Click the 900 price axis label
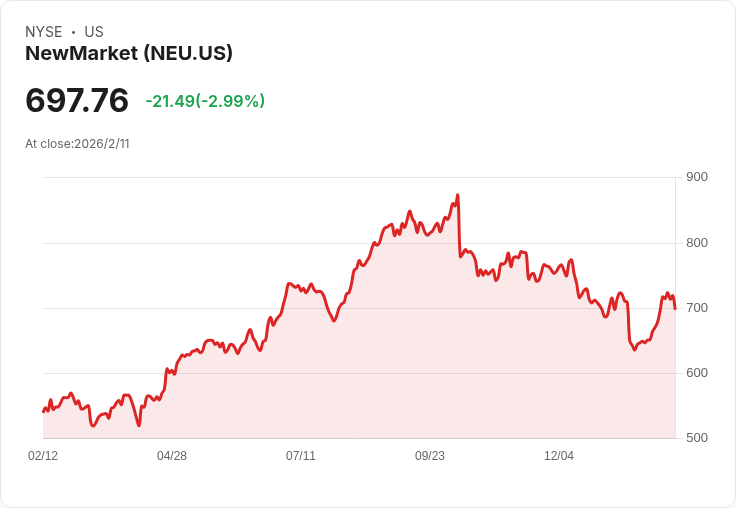The height and width of the screenshot is (508, 736). 697,177
